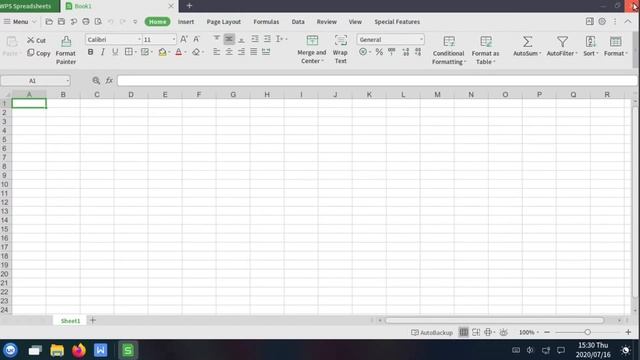Open a file with the folder icon
The width and height of the screenshot is (640, 360).
[49, 22]
